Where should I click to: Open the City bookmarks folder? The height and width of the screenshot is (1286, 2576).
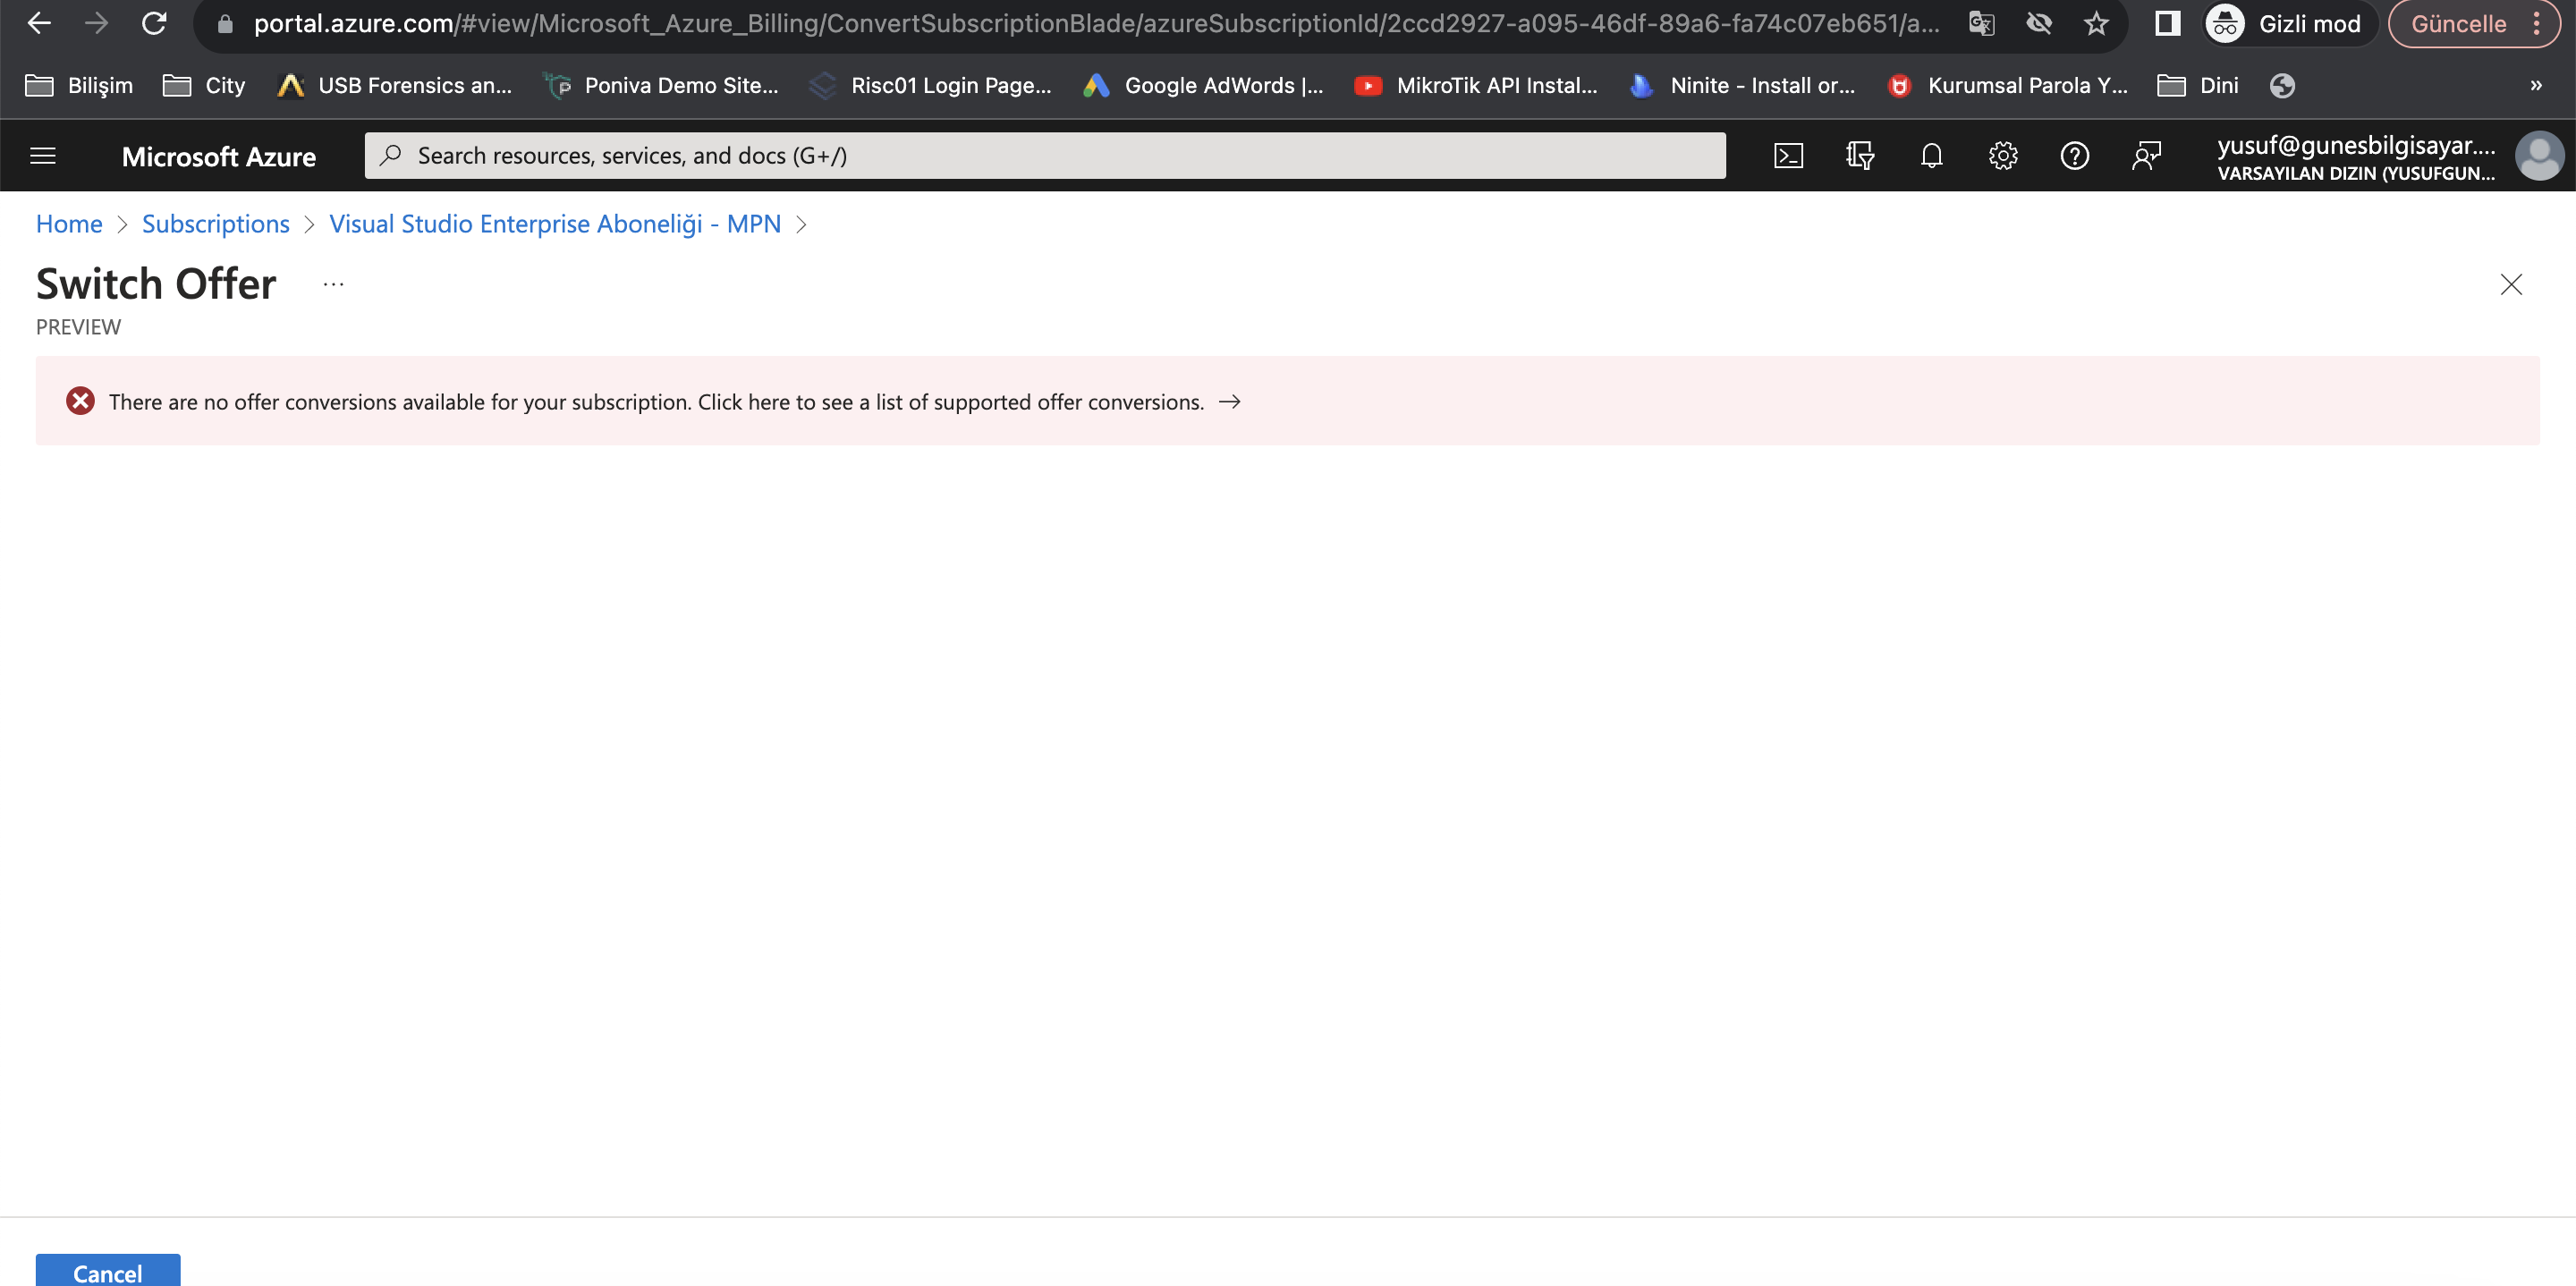point(204,86)
